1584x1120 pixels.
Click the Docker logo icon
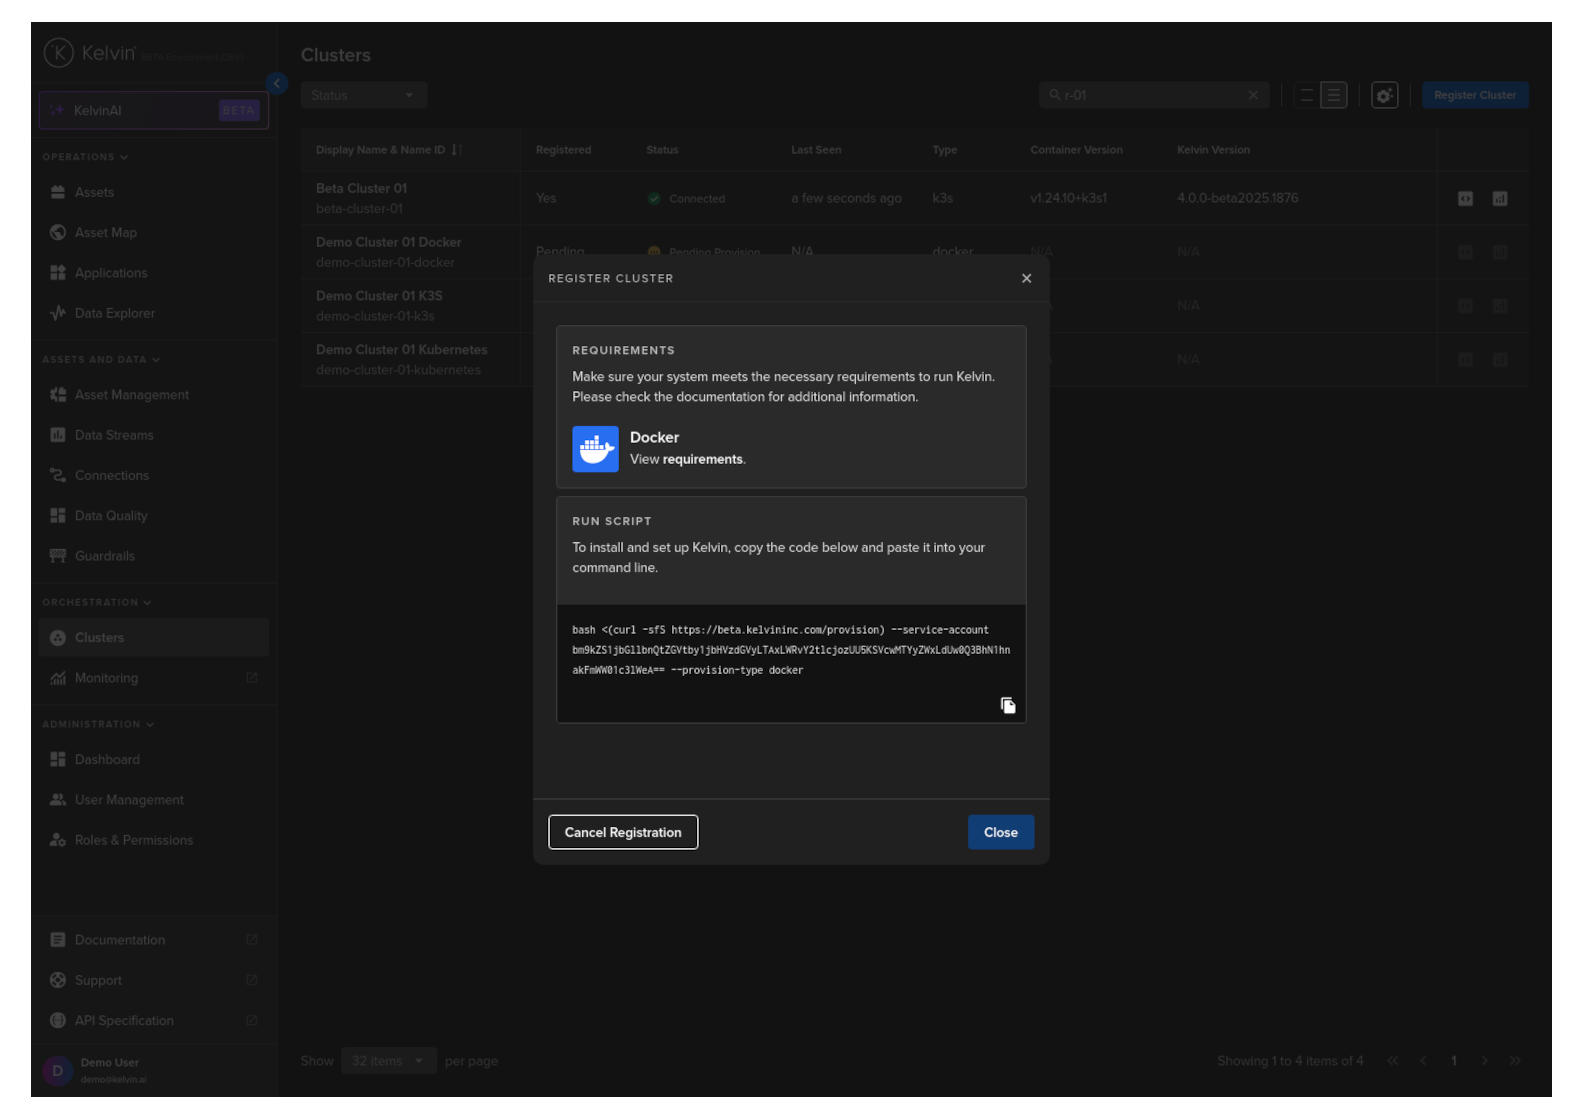click(x=595, y=449)
